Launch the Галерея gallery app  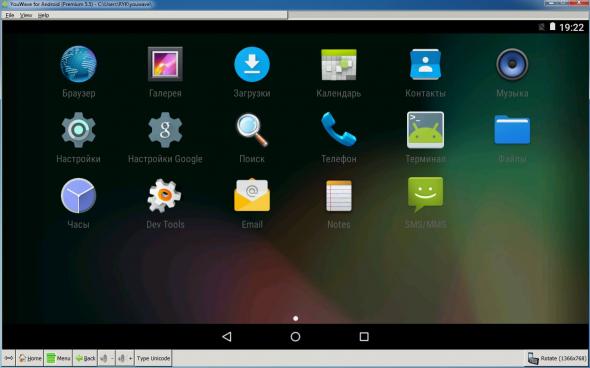click(165, 64)
